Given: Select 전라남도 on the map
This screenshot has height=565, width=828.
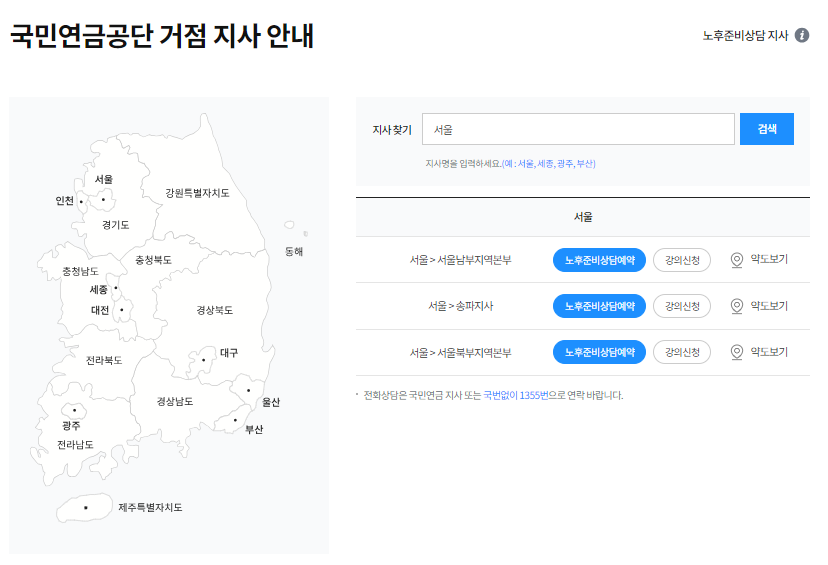Looking at the screenshot, I should tap(75, 445).
